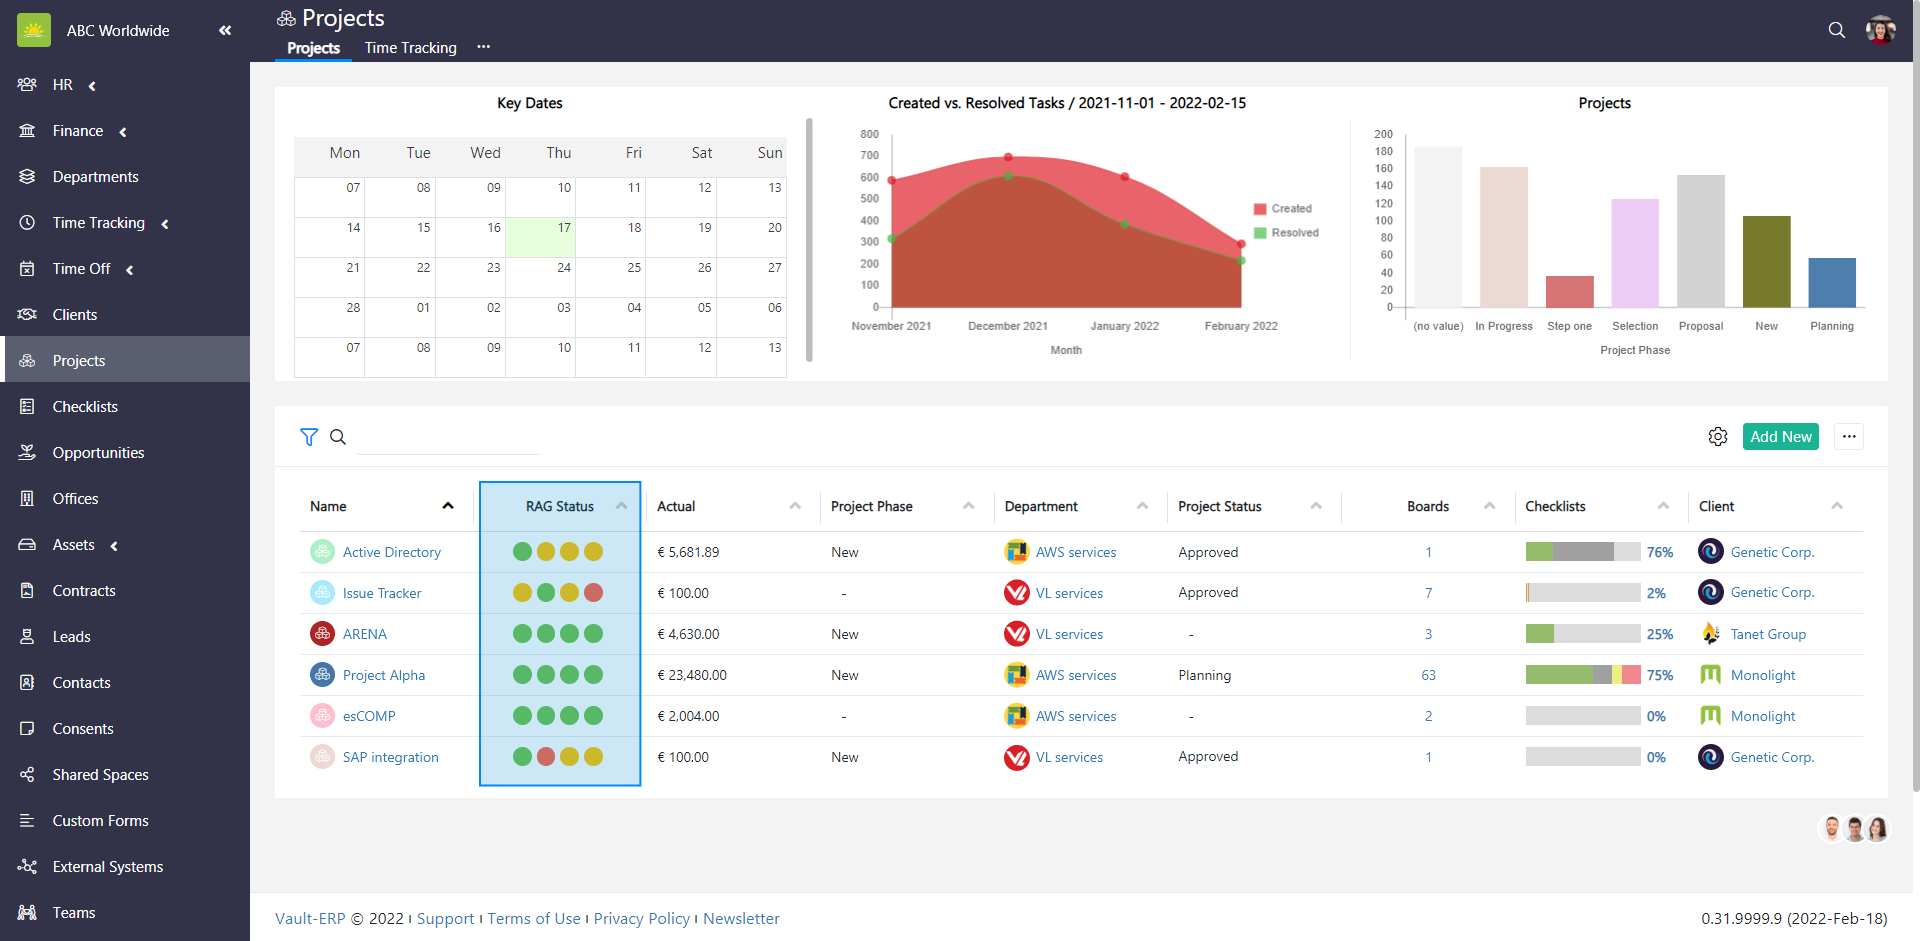
Task: Click the table search magnifier icon
Action: [338, 437]
